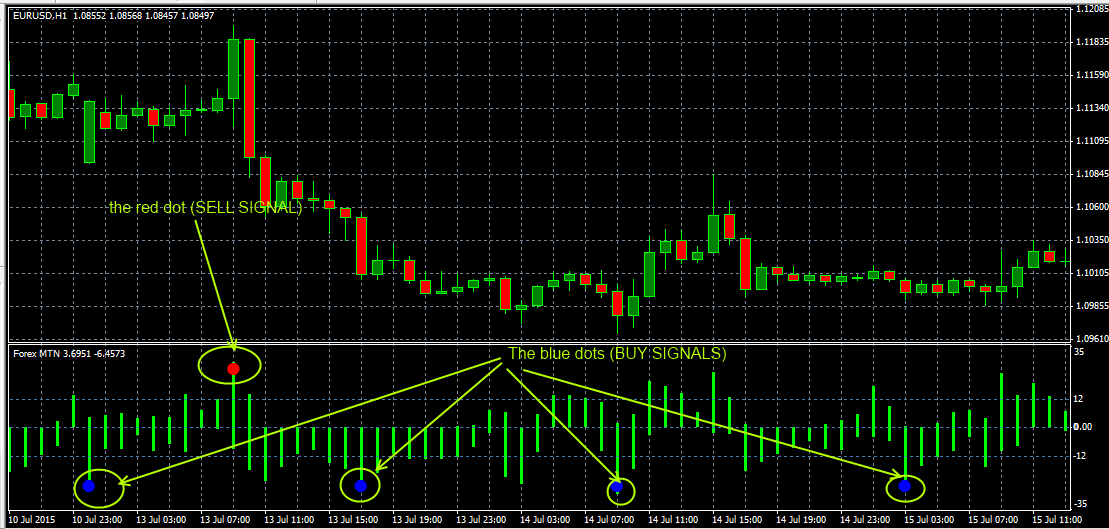Screen dimensions: 1109x529
Task: Click the 1.11590 price axis label
Action: 1090,75
